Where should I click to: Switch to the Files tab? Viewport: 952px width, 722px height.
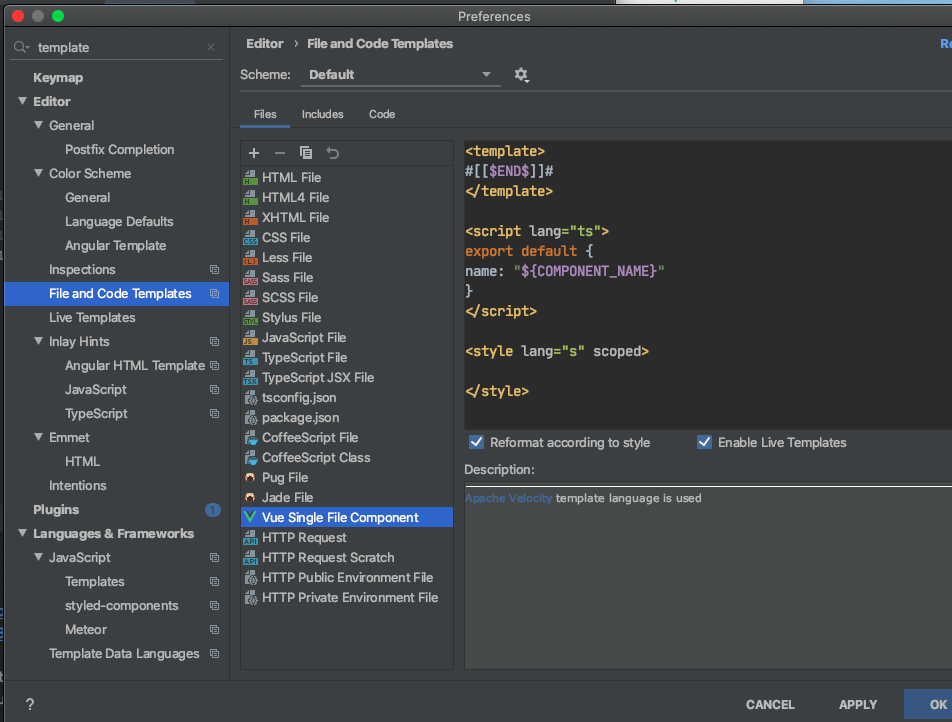265,114
